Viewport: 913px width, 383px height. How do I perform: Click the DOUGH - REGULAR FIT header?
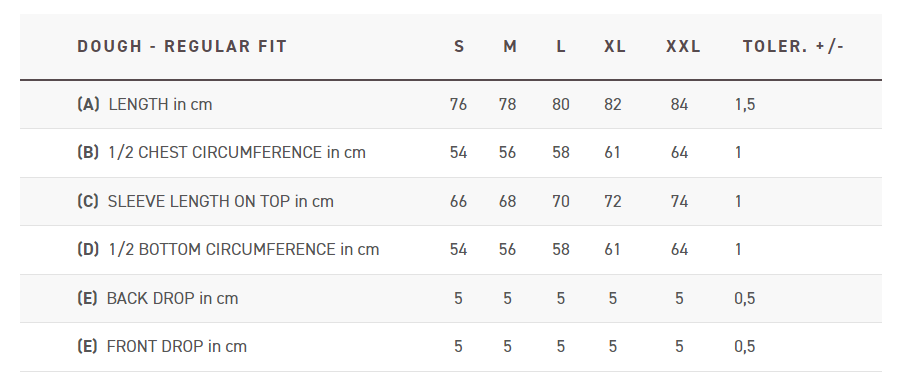click(182, 47)
